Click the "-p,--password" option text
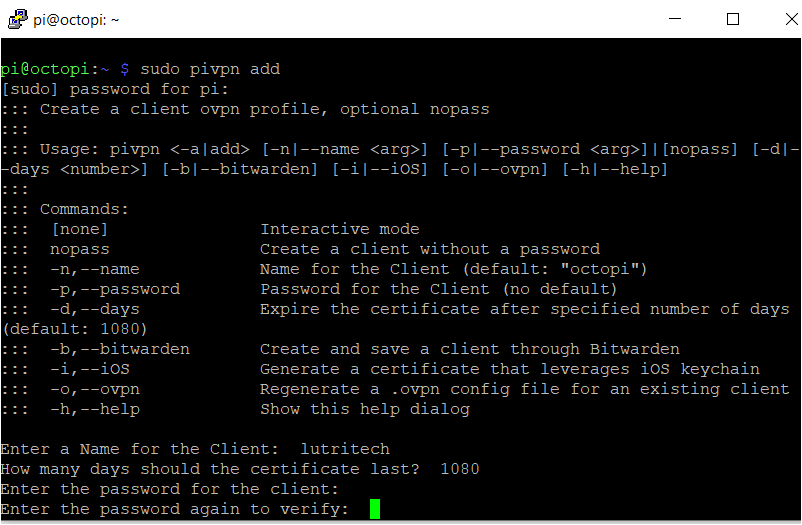 pyautogui.click(x=115, y=289)
